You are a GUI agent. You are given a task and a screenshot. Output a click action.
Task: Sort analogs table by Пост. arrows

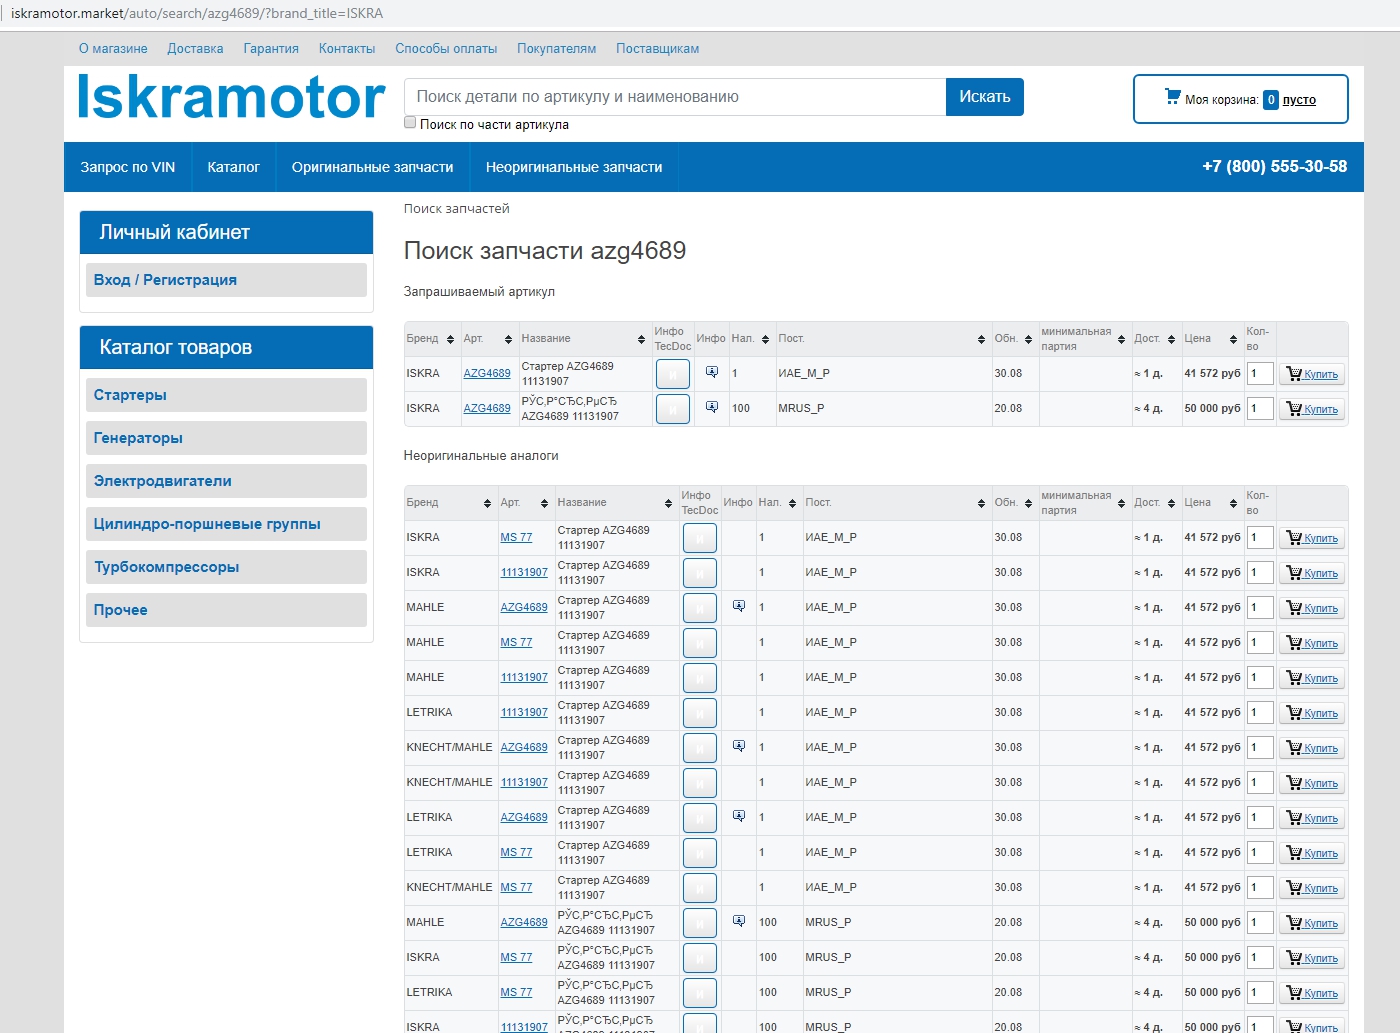981,504
